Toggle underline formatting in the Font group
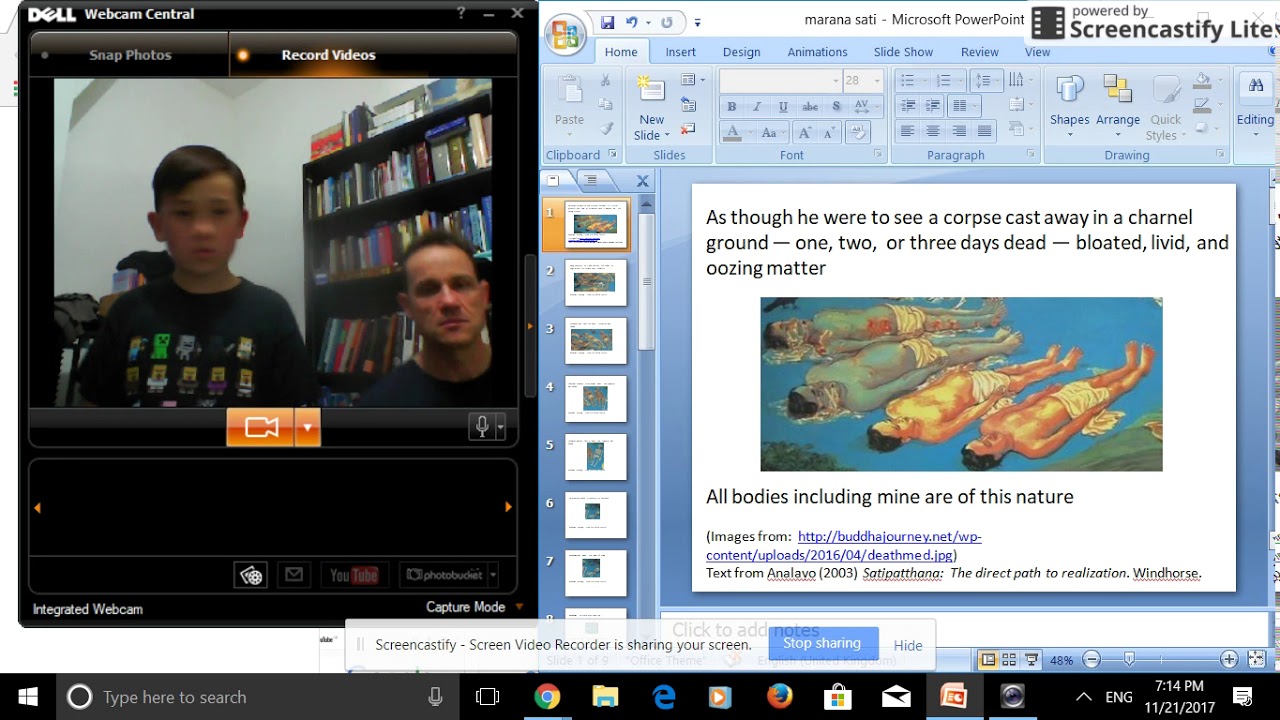Screen dimensions: 1280x720 pos(783,107)
